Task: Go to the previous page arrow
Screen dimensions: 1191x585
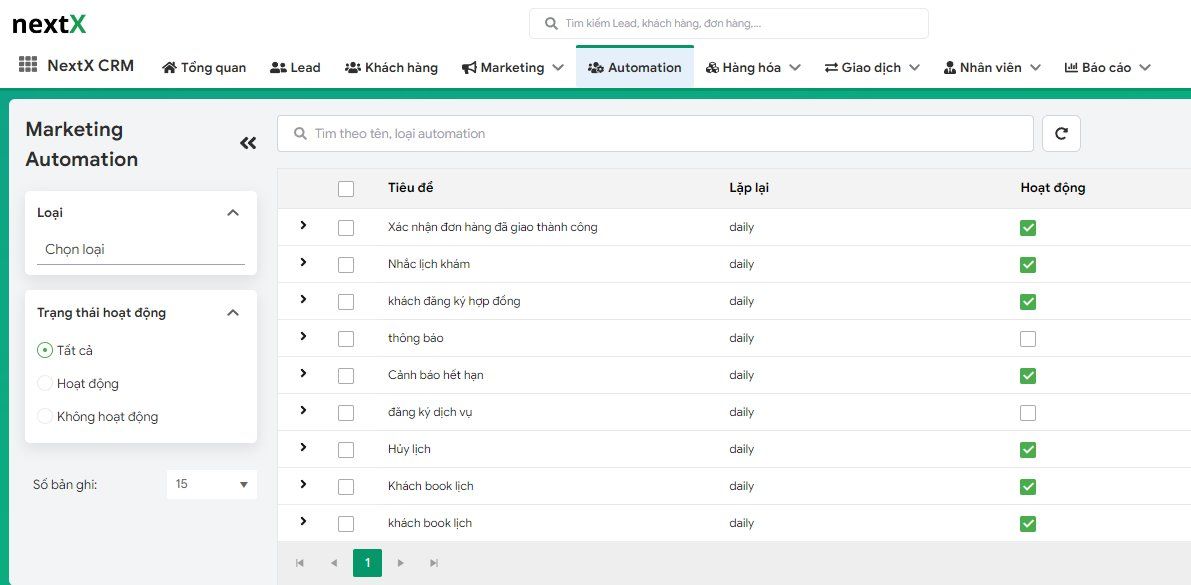Action: 334,563
